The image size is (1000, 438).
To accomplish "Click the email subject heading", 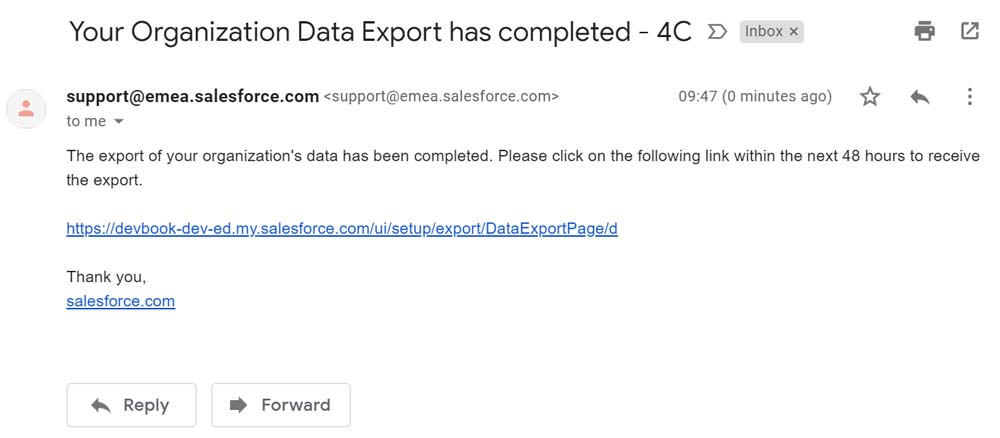I will [x=380, y=32].
